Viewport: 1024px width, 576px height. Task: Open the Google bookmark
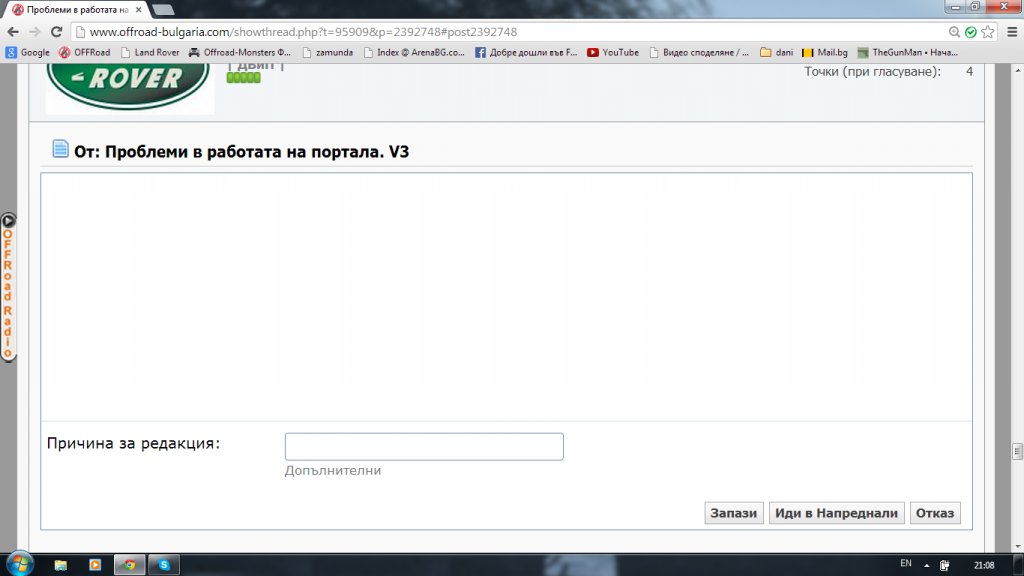pos(28,52)
